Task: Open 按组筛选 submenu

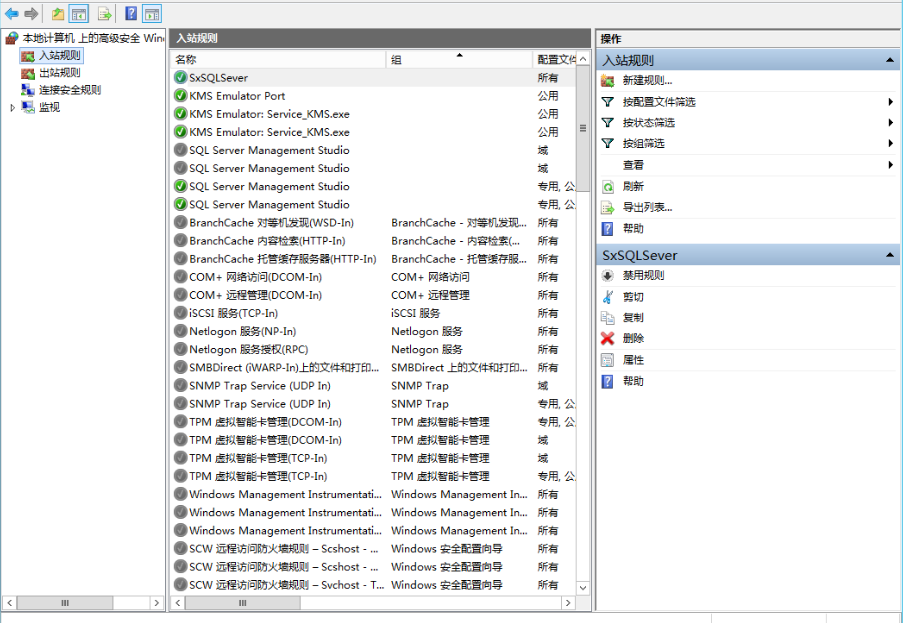Action: pos(643,143)
